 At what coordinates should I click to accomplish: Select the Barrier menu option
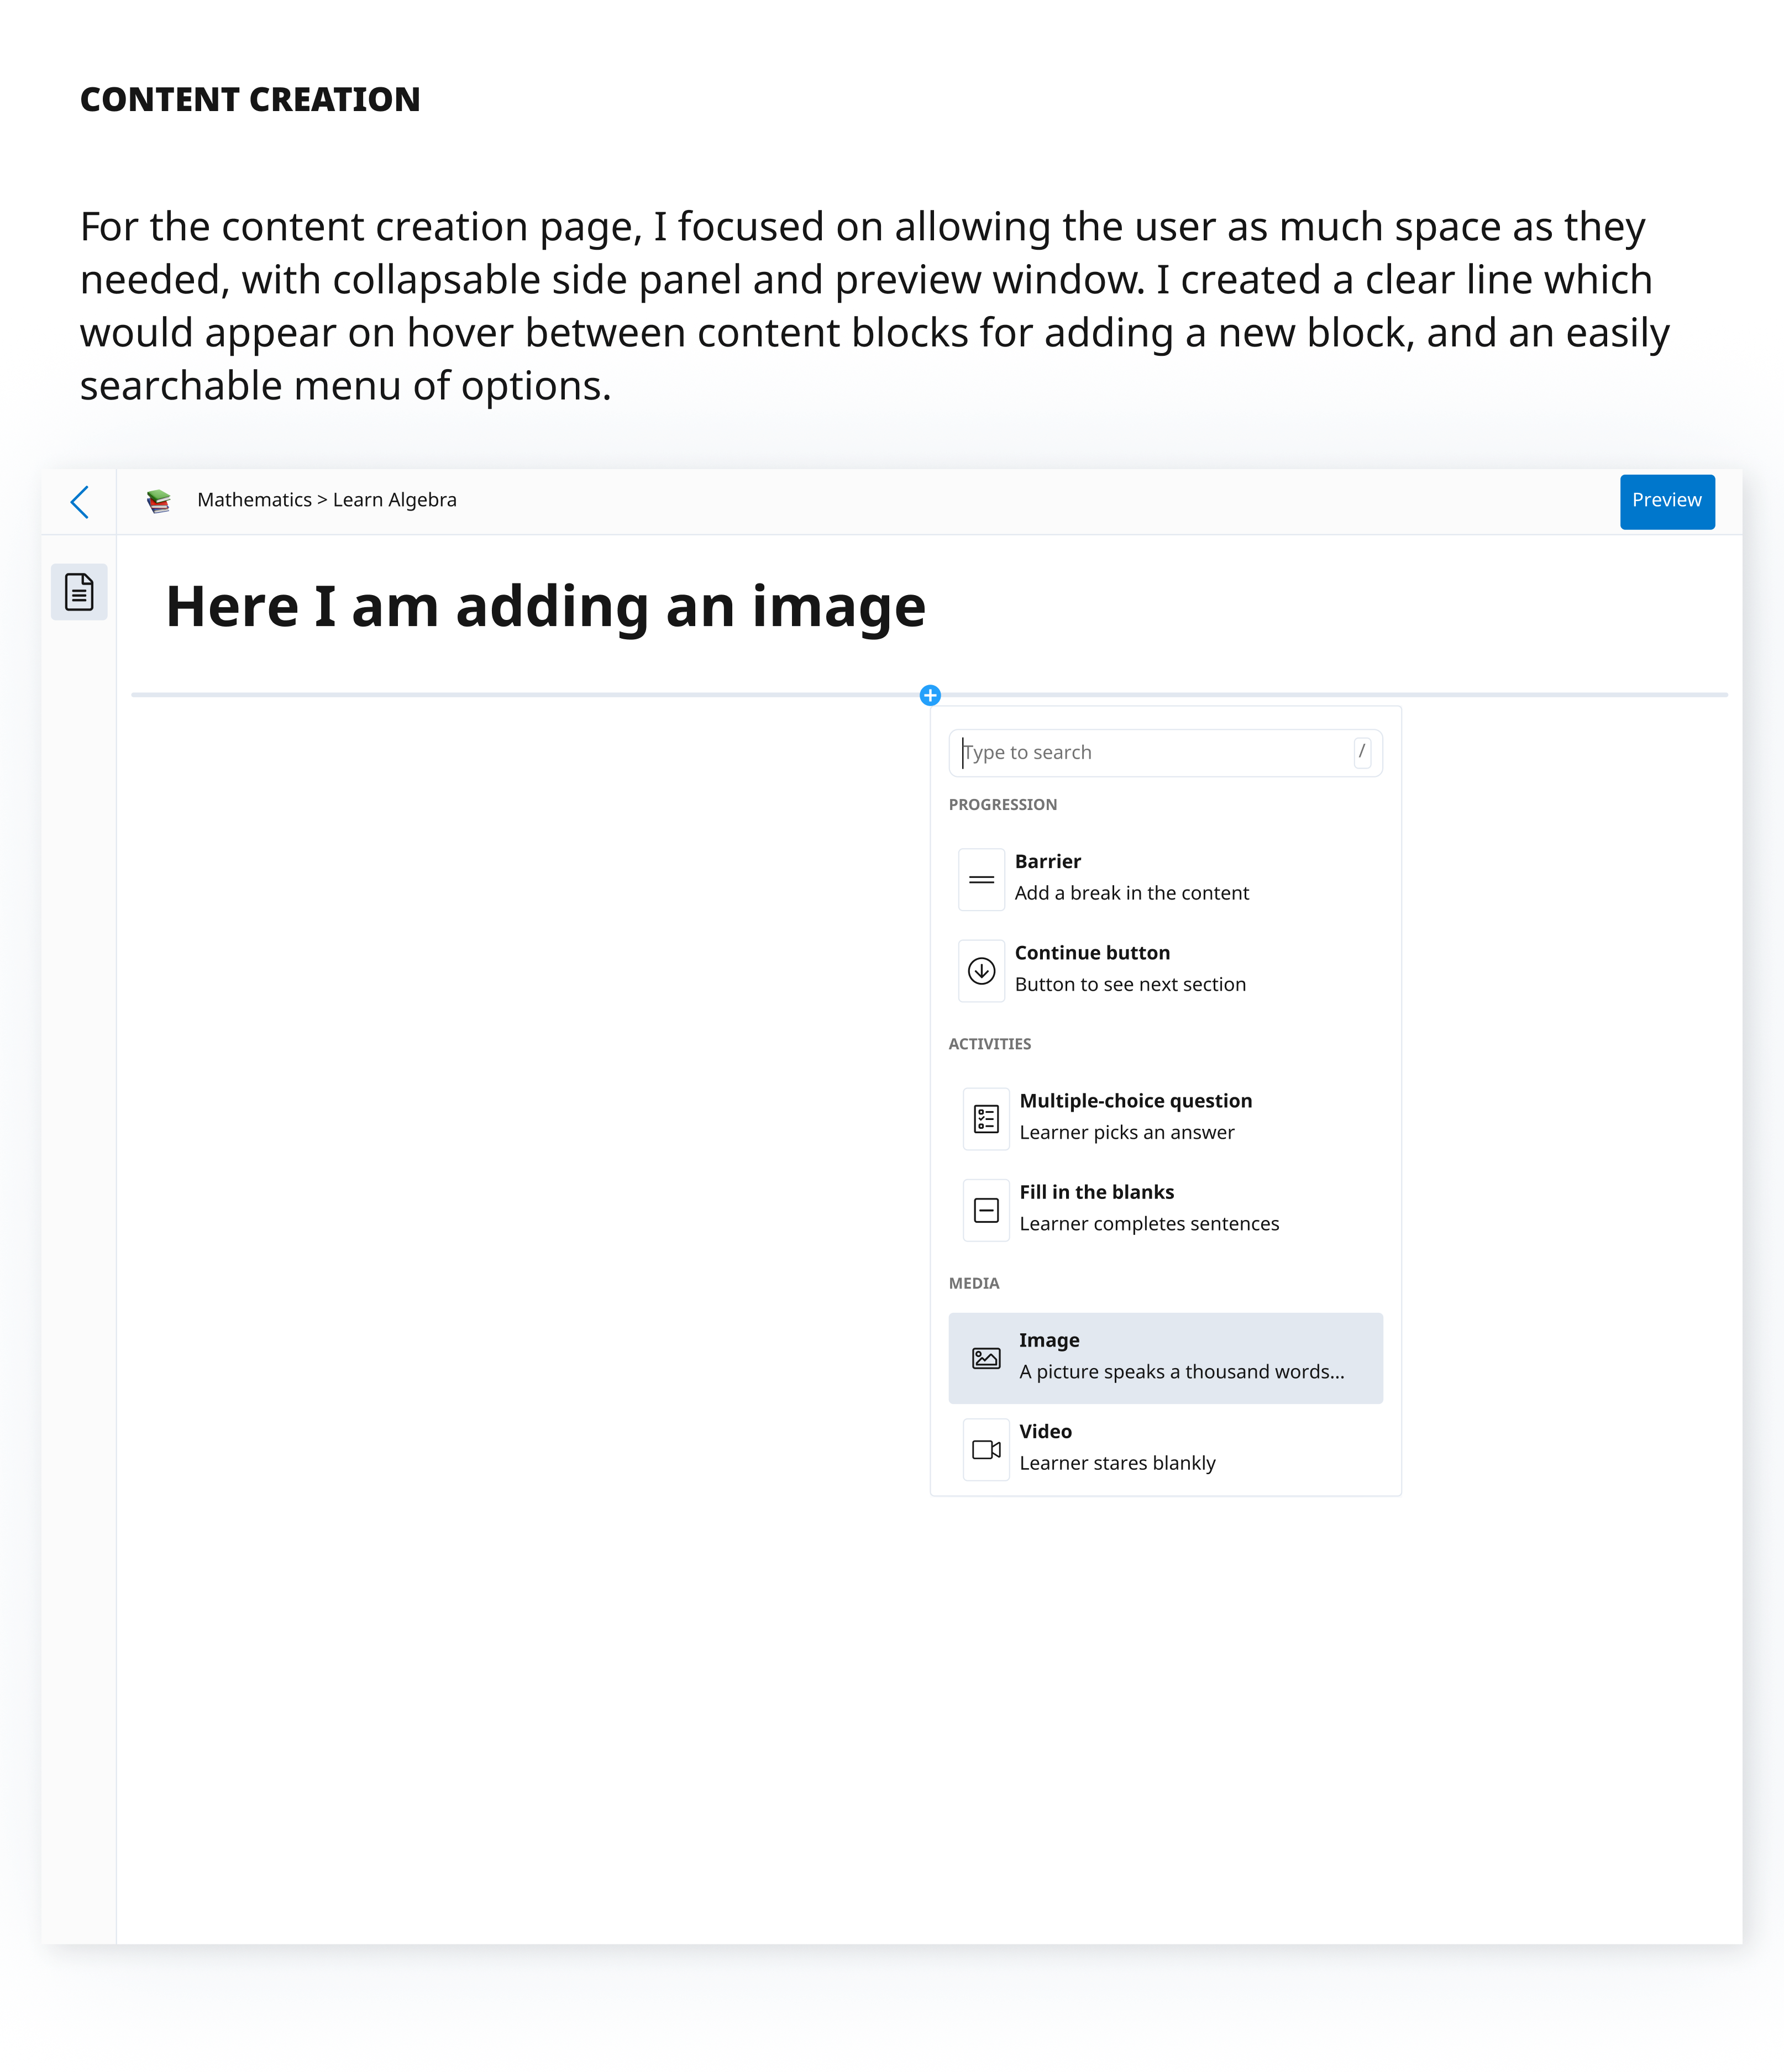(x=1131, y=877)
